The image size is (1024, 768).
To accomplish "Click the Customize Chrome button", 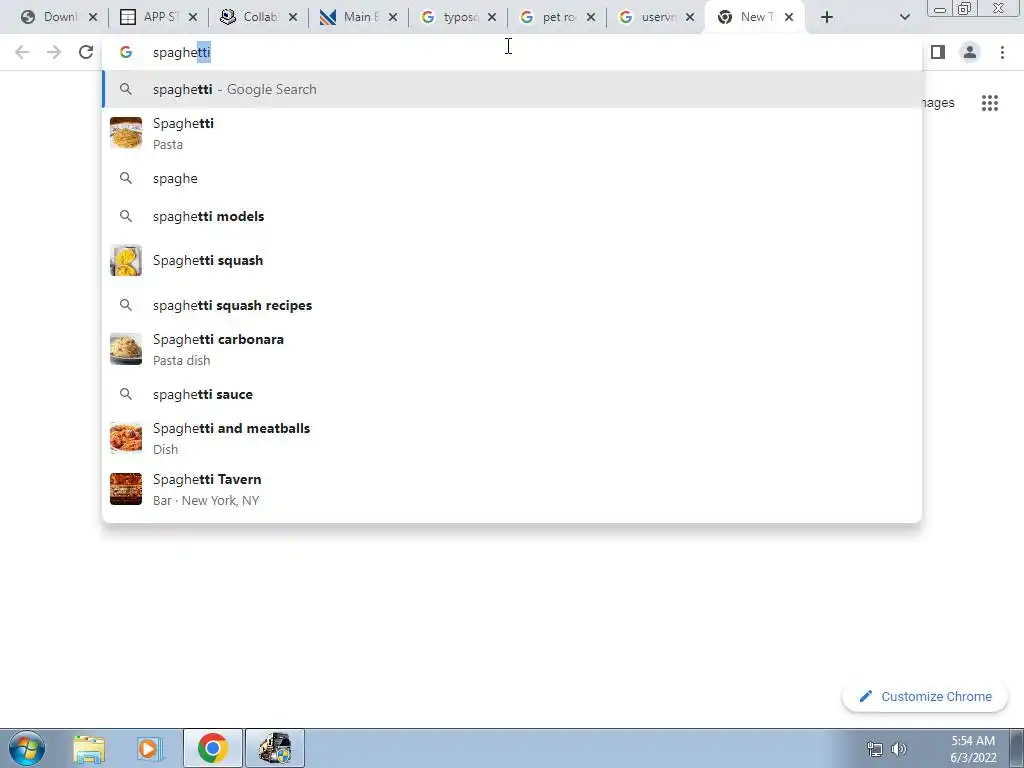I will 925,697.
